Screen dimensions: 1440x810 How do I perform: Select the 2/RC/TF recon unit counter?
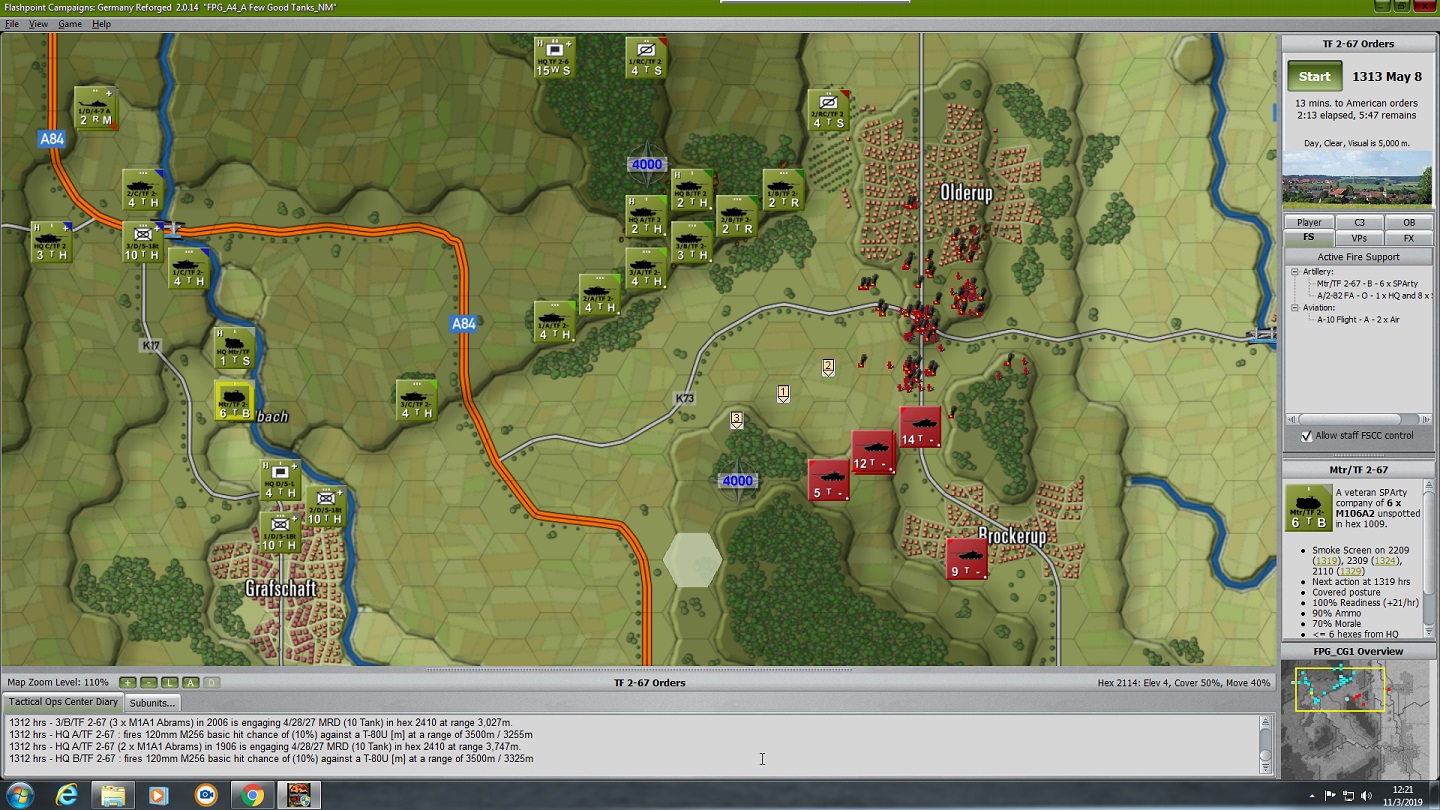coord(828,110)
